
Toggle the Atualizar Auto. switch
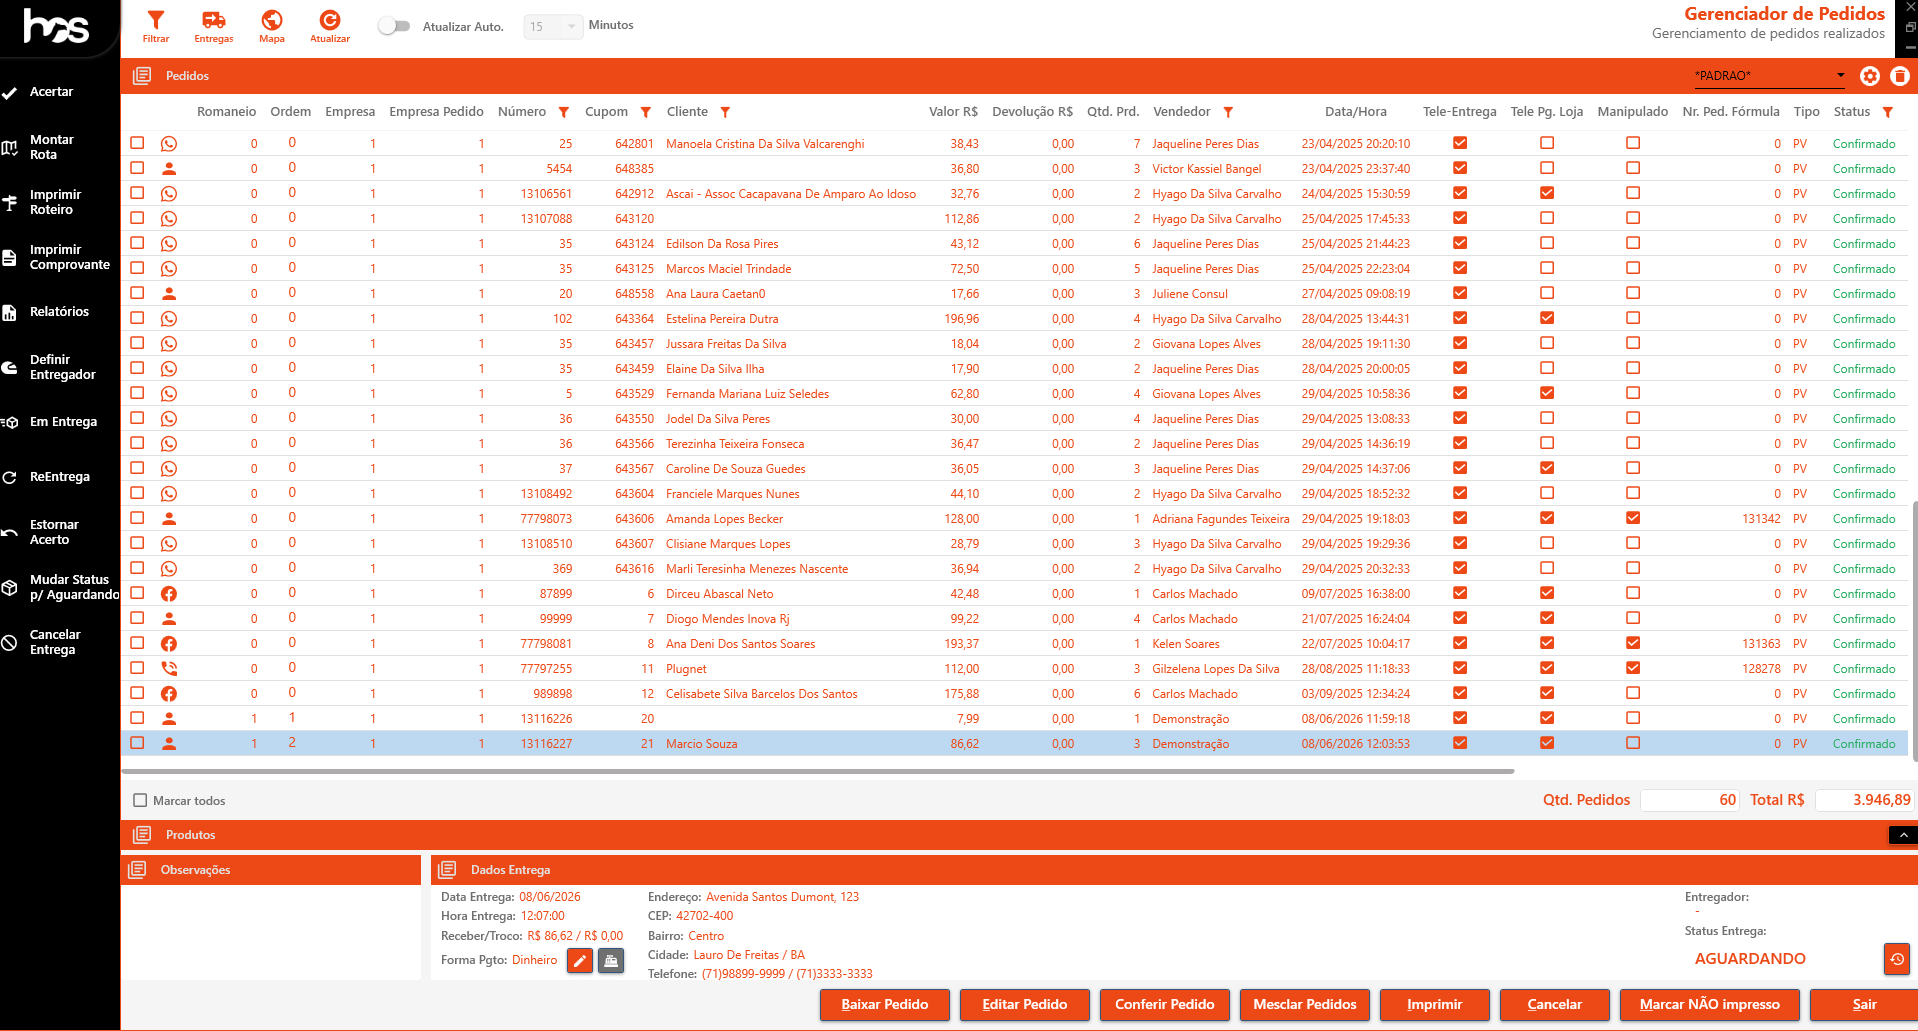[394, 26]
